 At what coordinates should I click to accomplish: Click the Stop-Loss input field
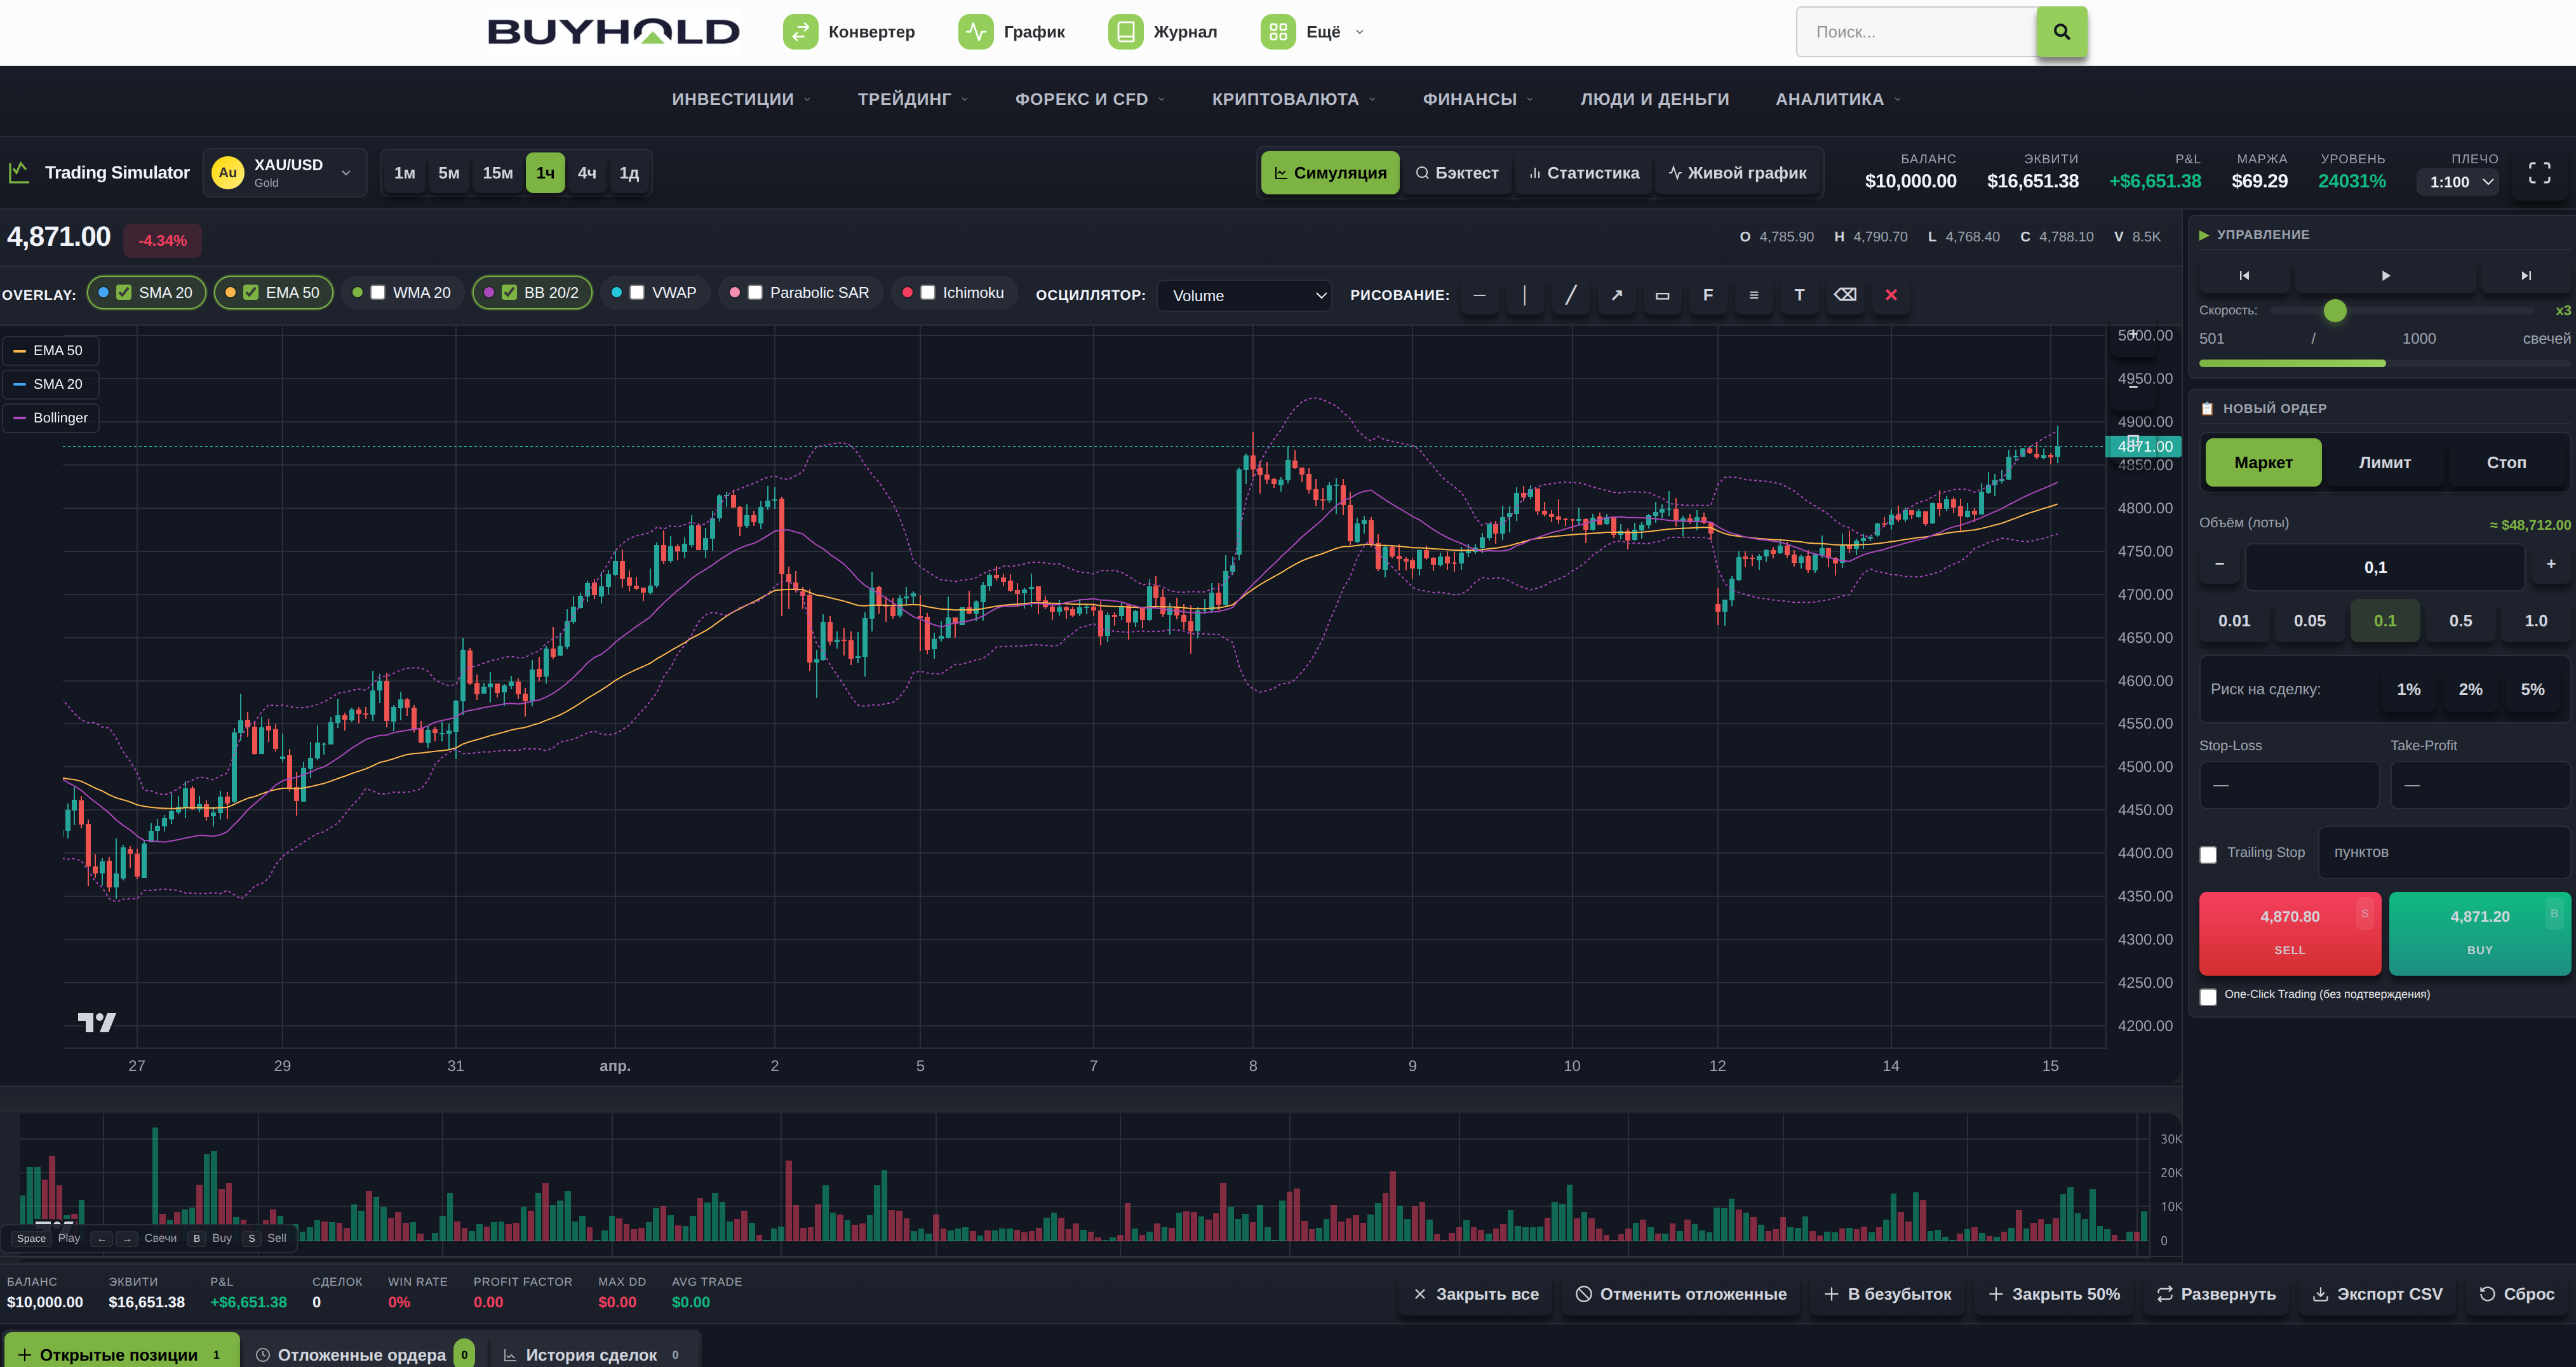(x=2289, y=785)
